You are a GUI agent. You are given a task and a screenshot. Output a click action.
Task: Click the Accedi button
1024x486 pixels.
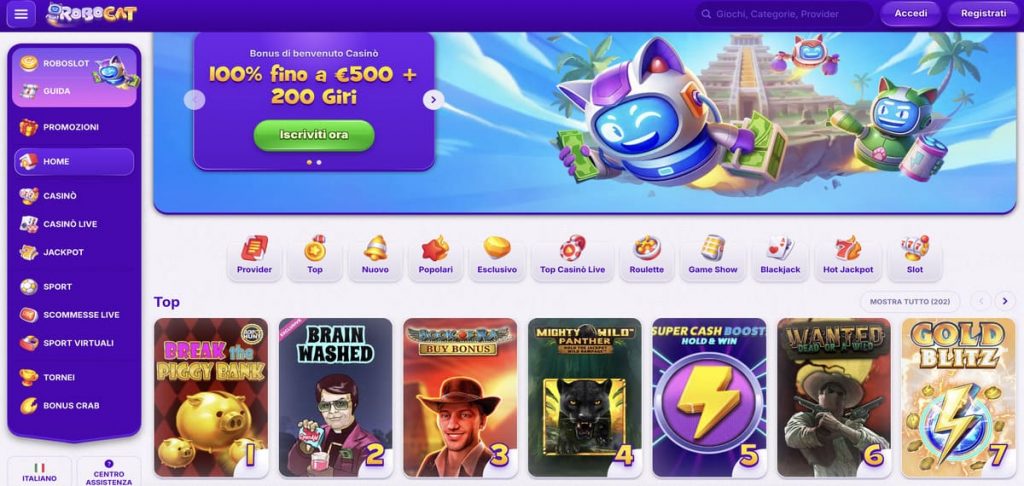(910, 14)
